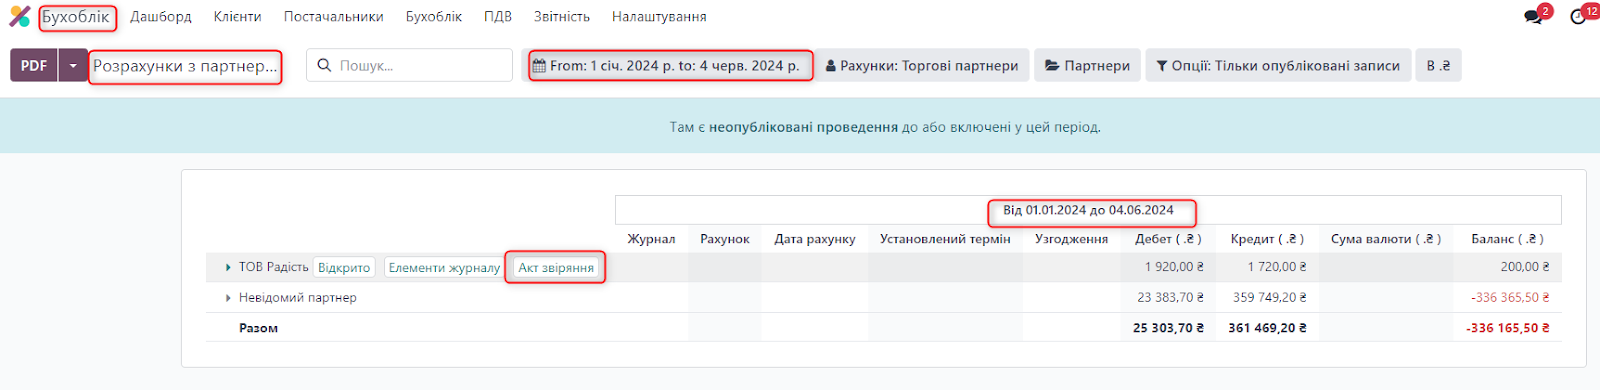Click the Установлений термін column header

(945, 239)
